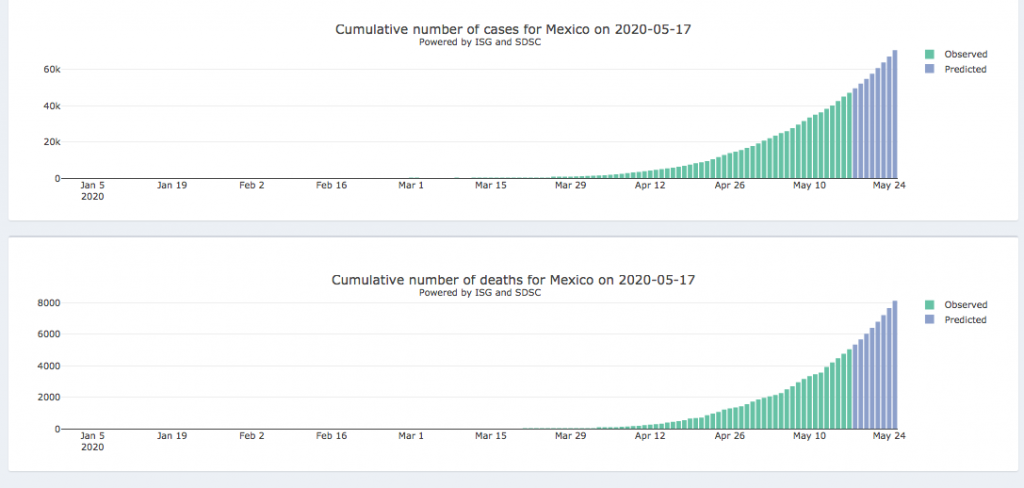
Task: Select tallest predicted bar in cases chart
Action: pyautogui.click(x=895, y=114)
